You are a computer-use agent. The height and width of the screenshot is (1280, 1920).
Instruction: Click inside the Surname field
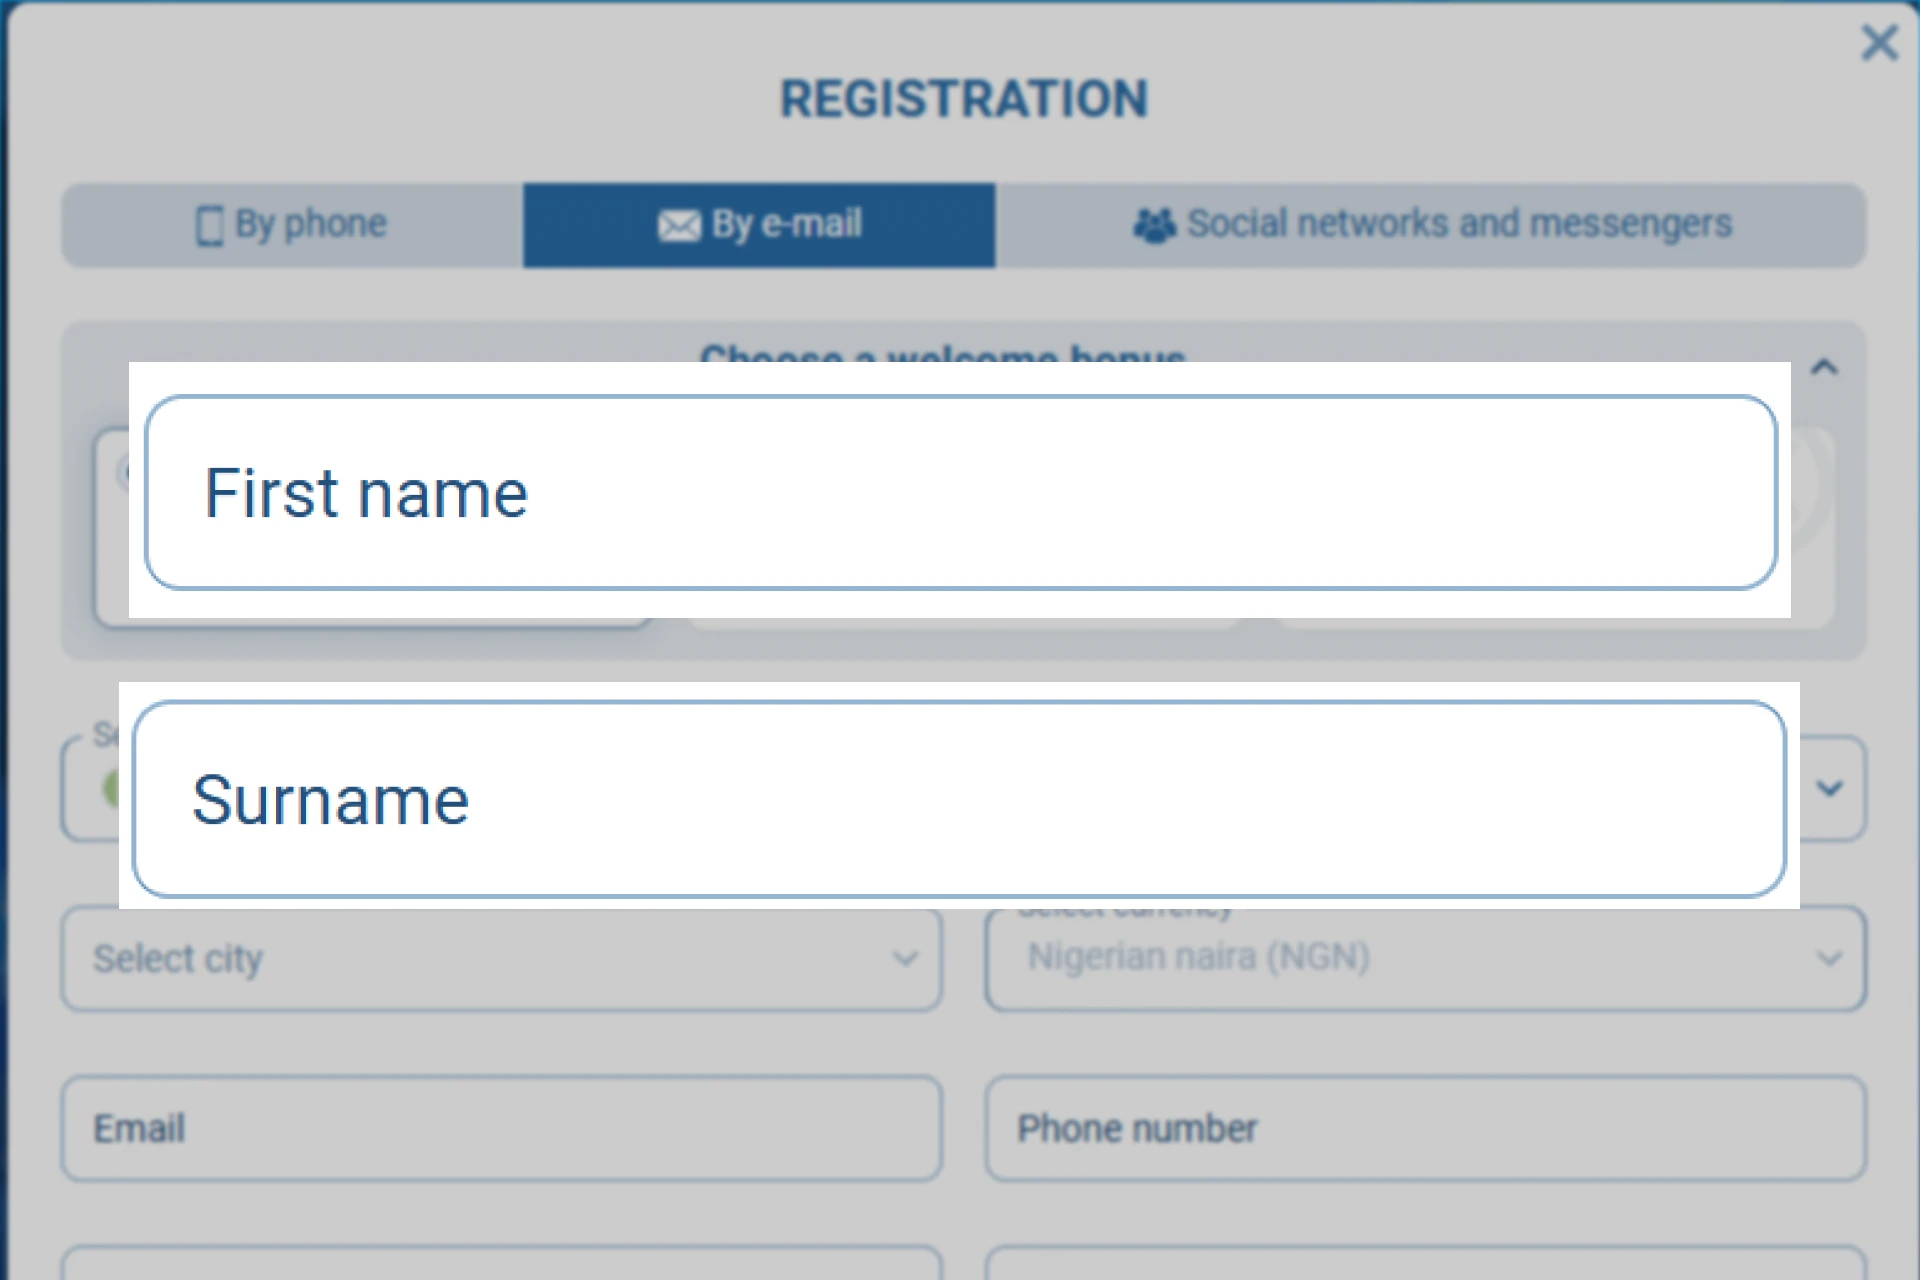point(960,800)
